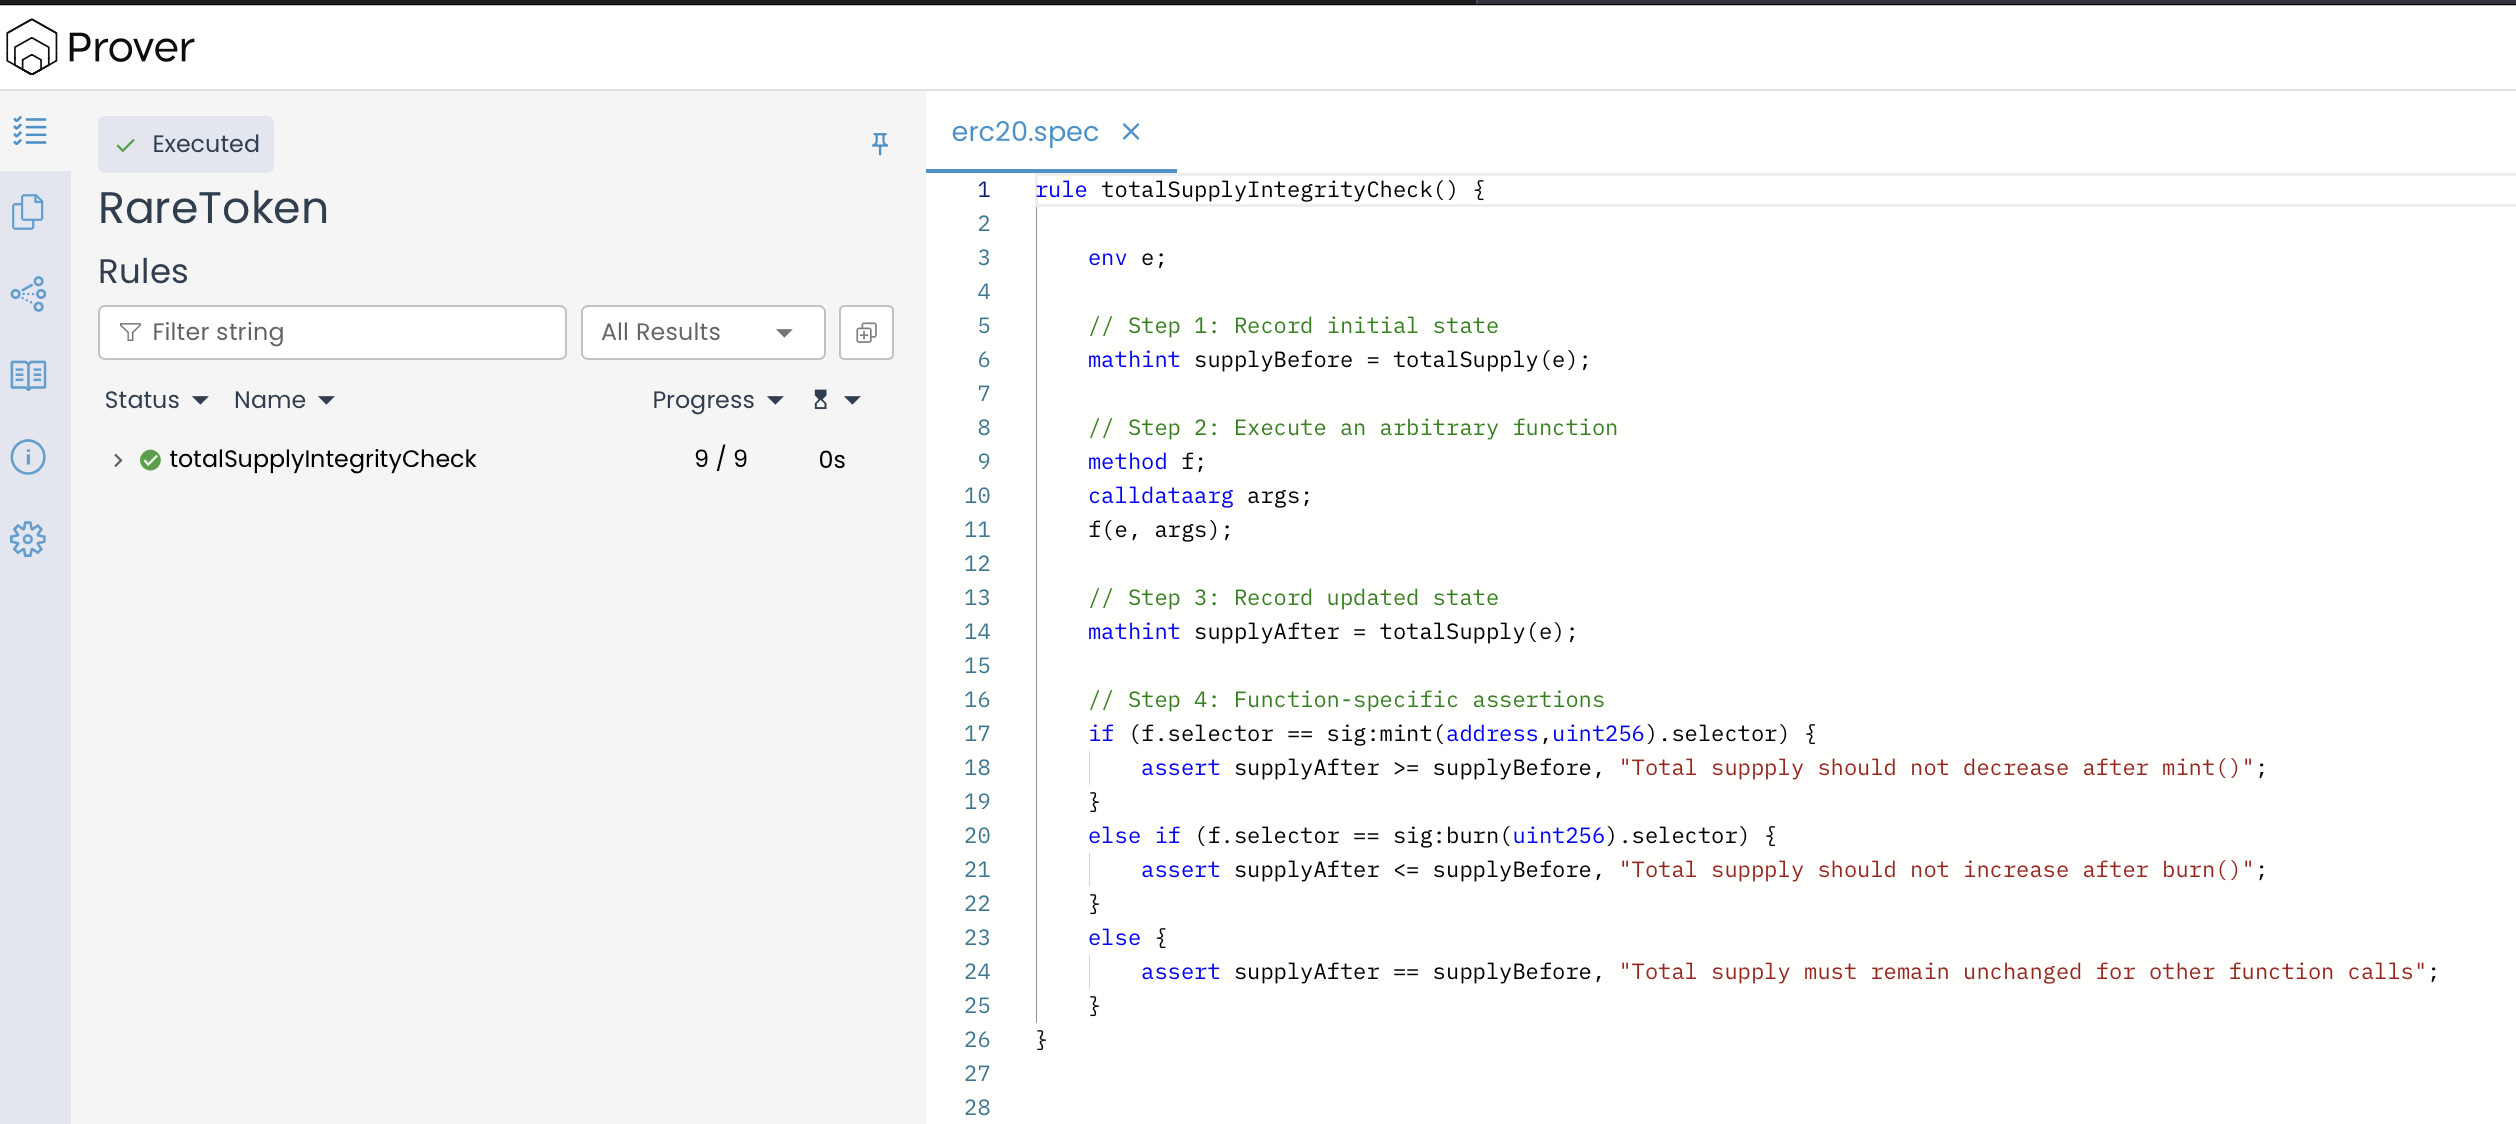This screenshot has width=2516, height=1124.
Task: Click the Executed status button
Action: point(186,144)
